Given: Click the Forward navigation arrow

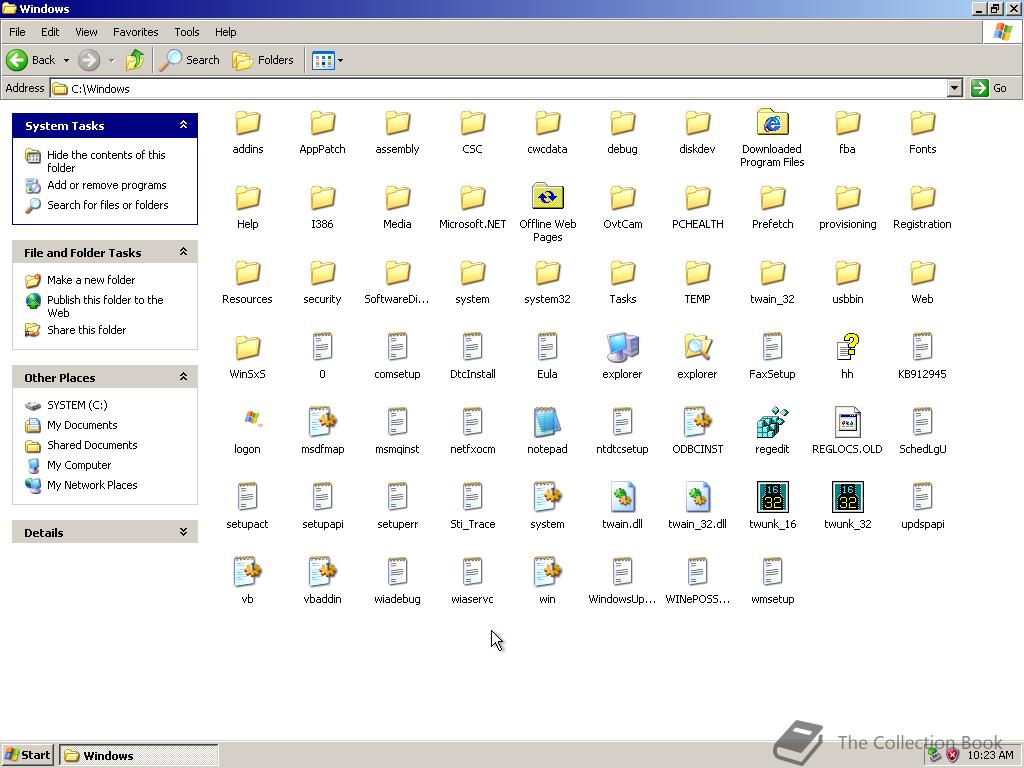Looking at the screenshot, I should [89, 60].
